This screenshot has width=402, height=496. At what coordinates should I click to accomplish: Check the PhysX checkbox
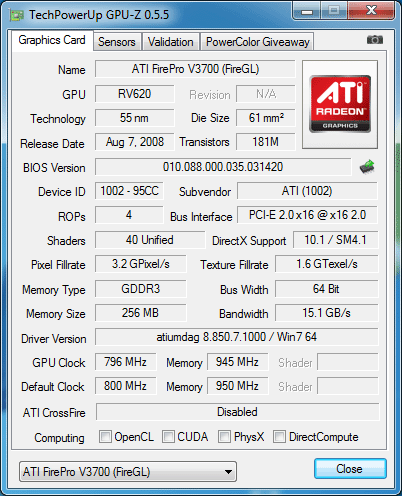224,437
